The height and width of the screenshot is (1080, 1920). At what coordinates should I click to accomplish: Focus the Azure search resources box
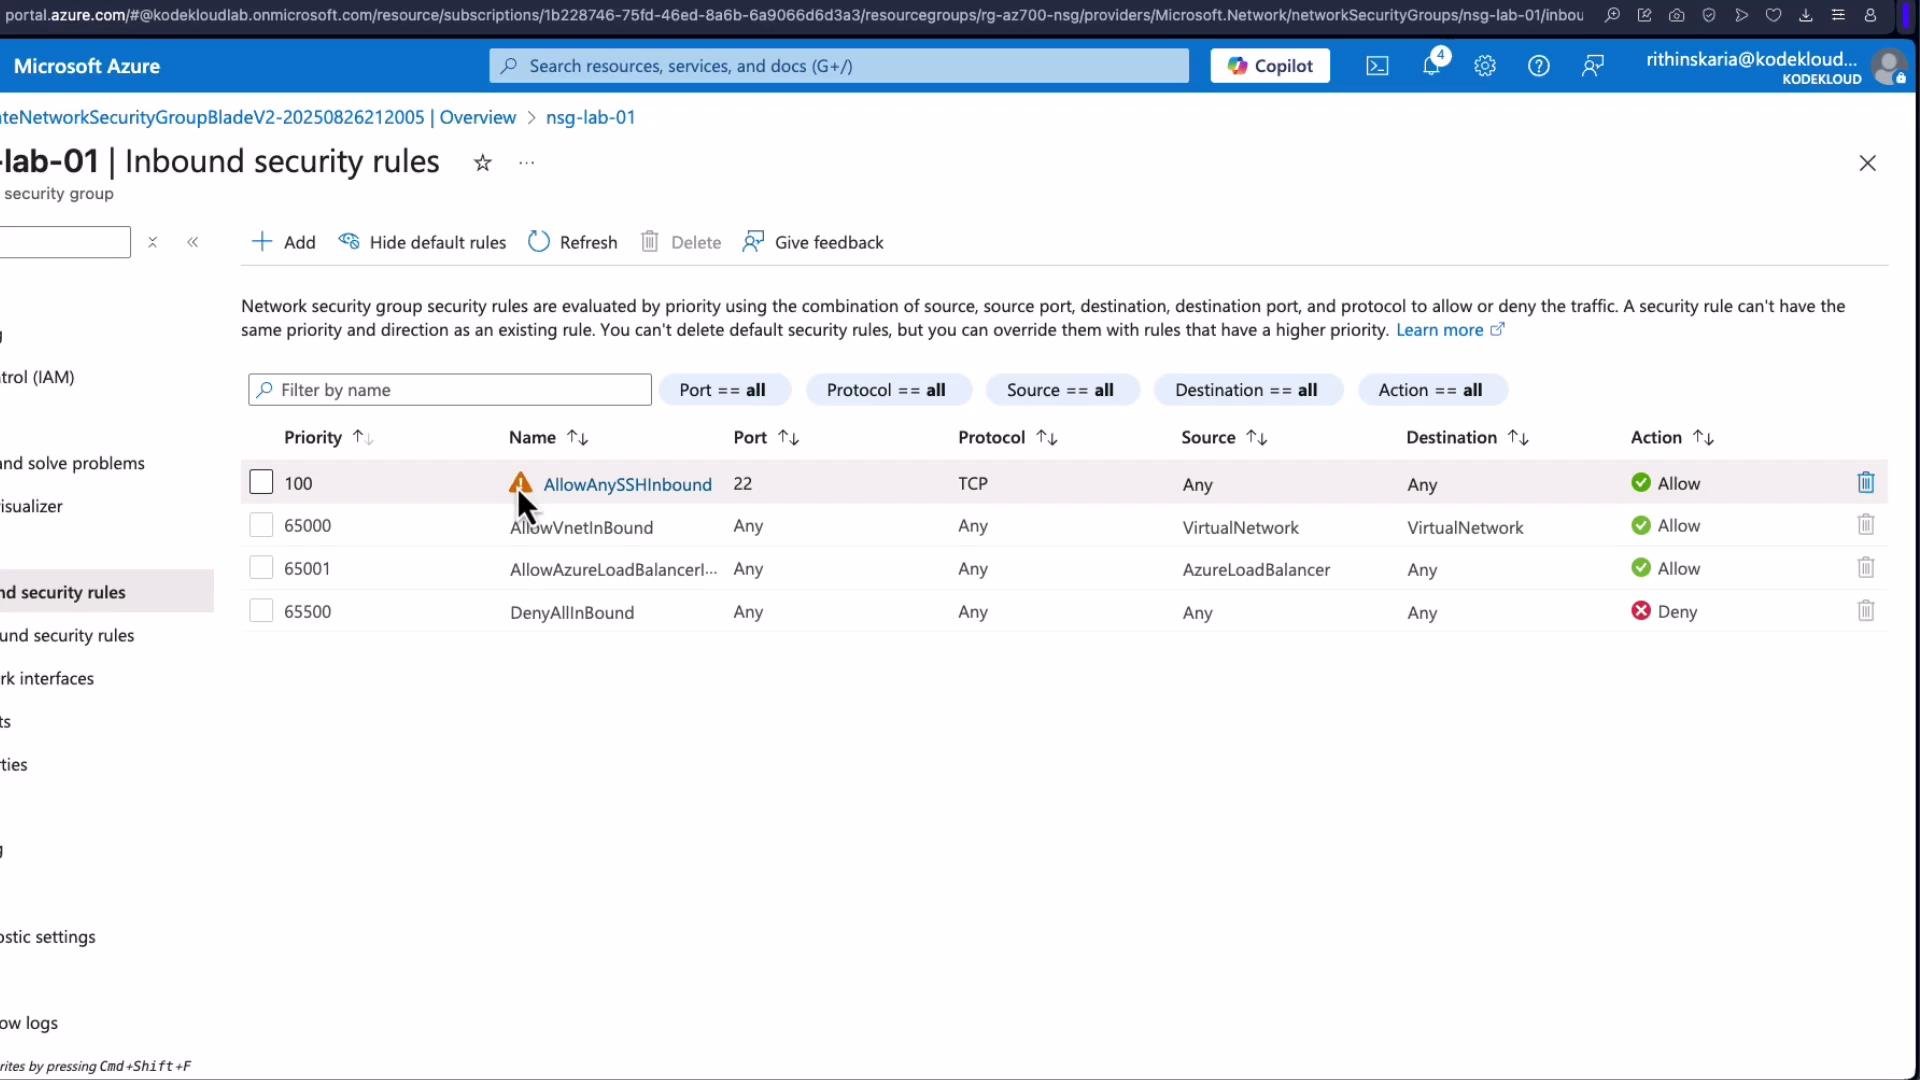[839, 66]
